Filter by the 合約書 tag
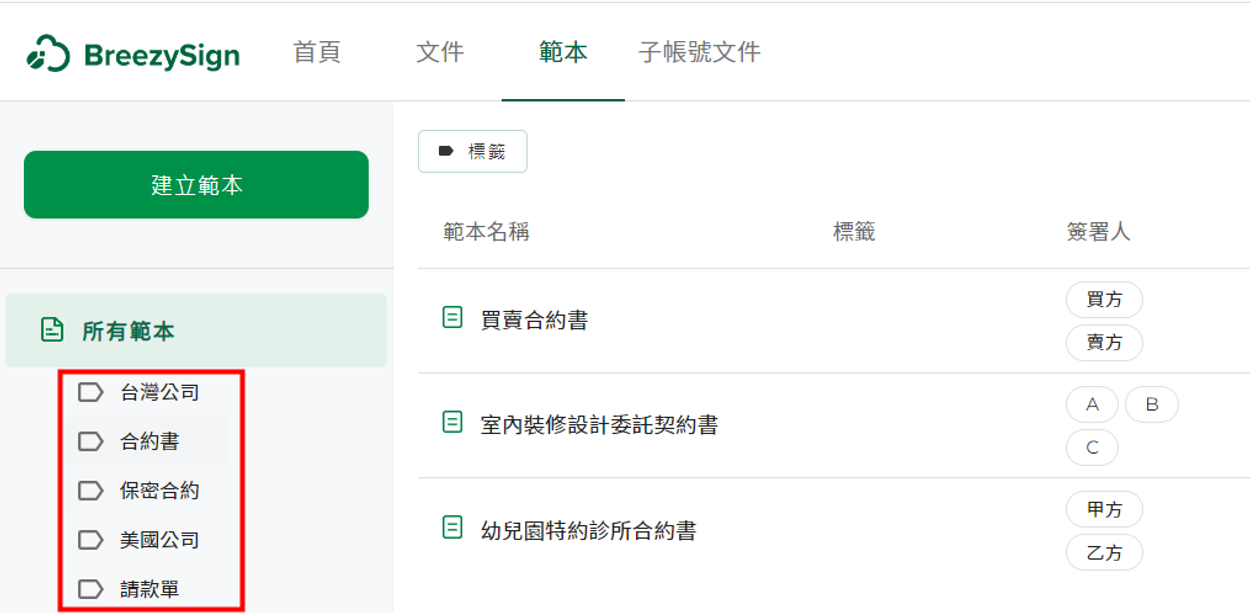1250x613 pixels. (x=149, y=441)
